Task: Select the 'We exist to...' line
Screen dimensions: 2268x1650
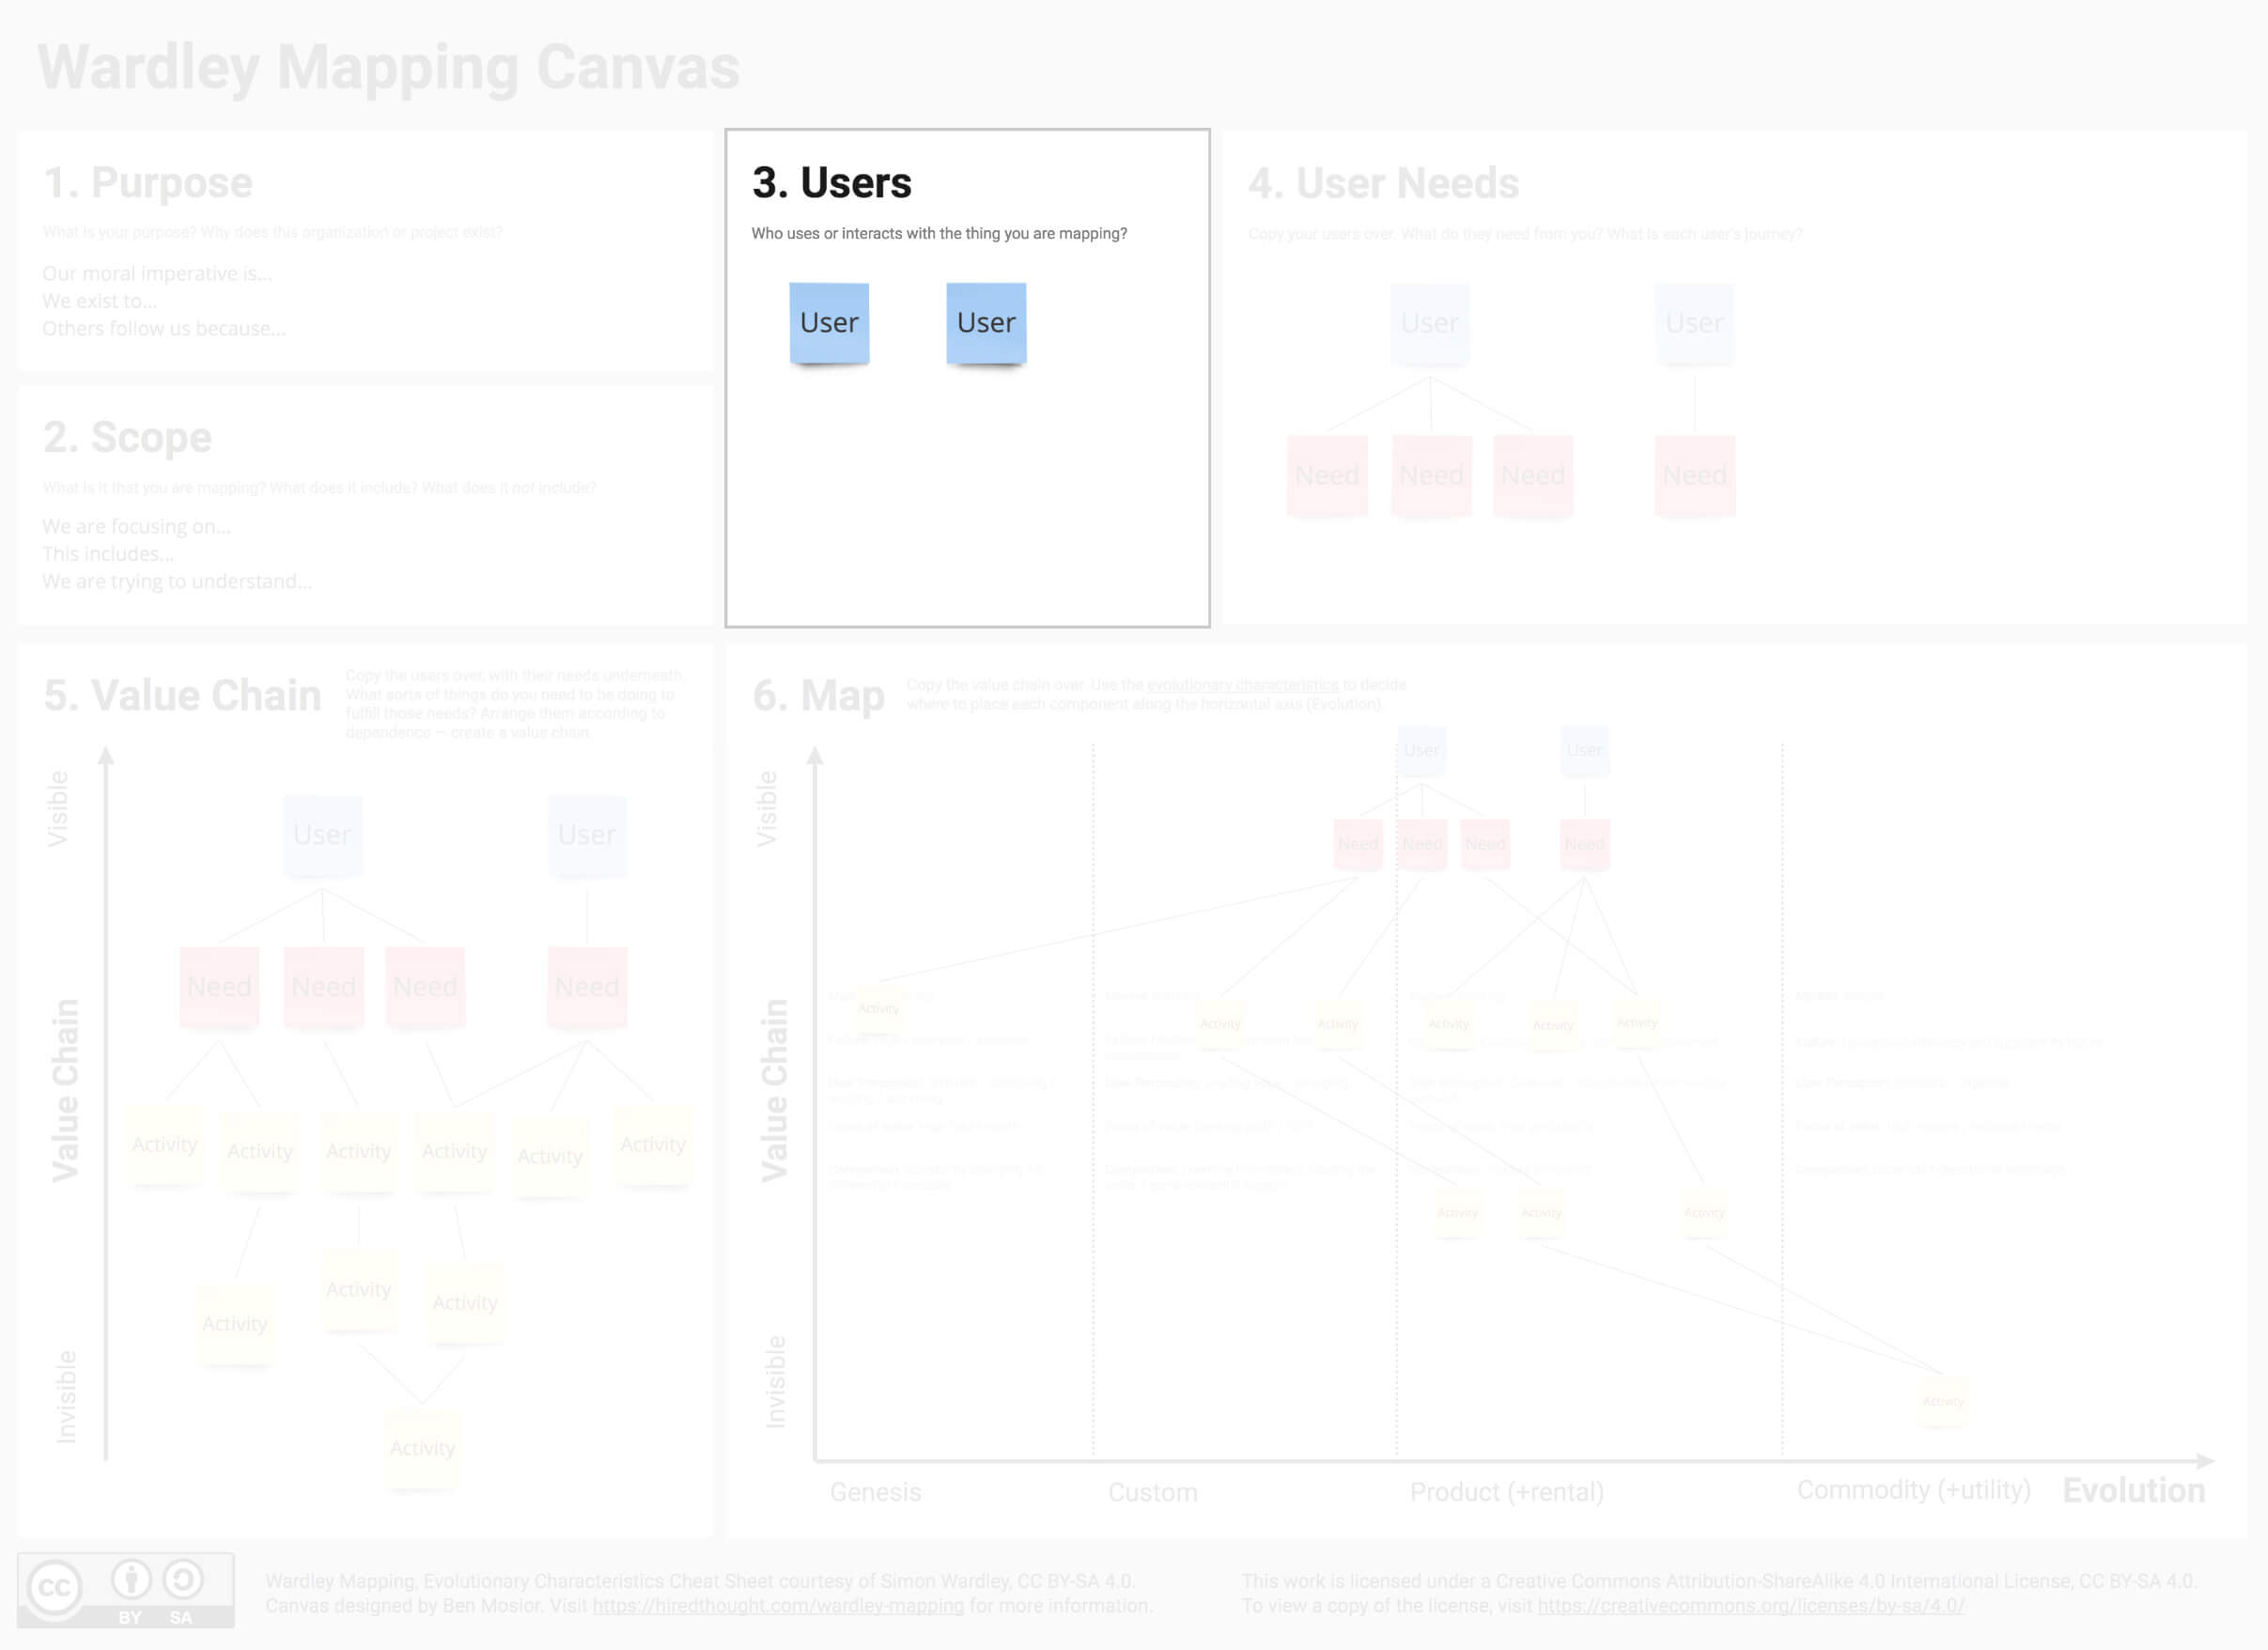Action: (99, 301)
